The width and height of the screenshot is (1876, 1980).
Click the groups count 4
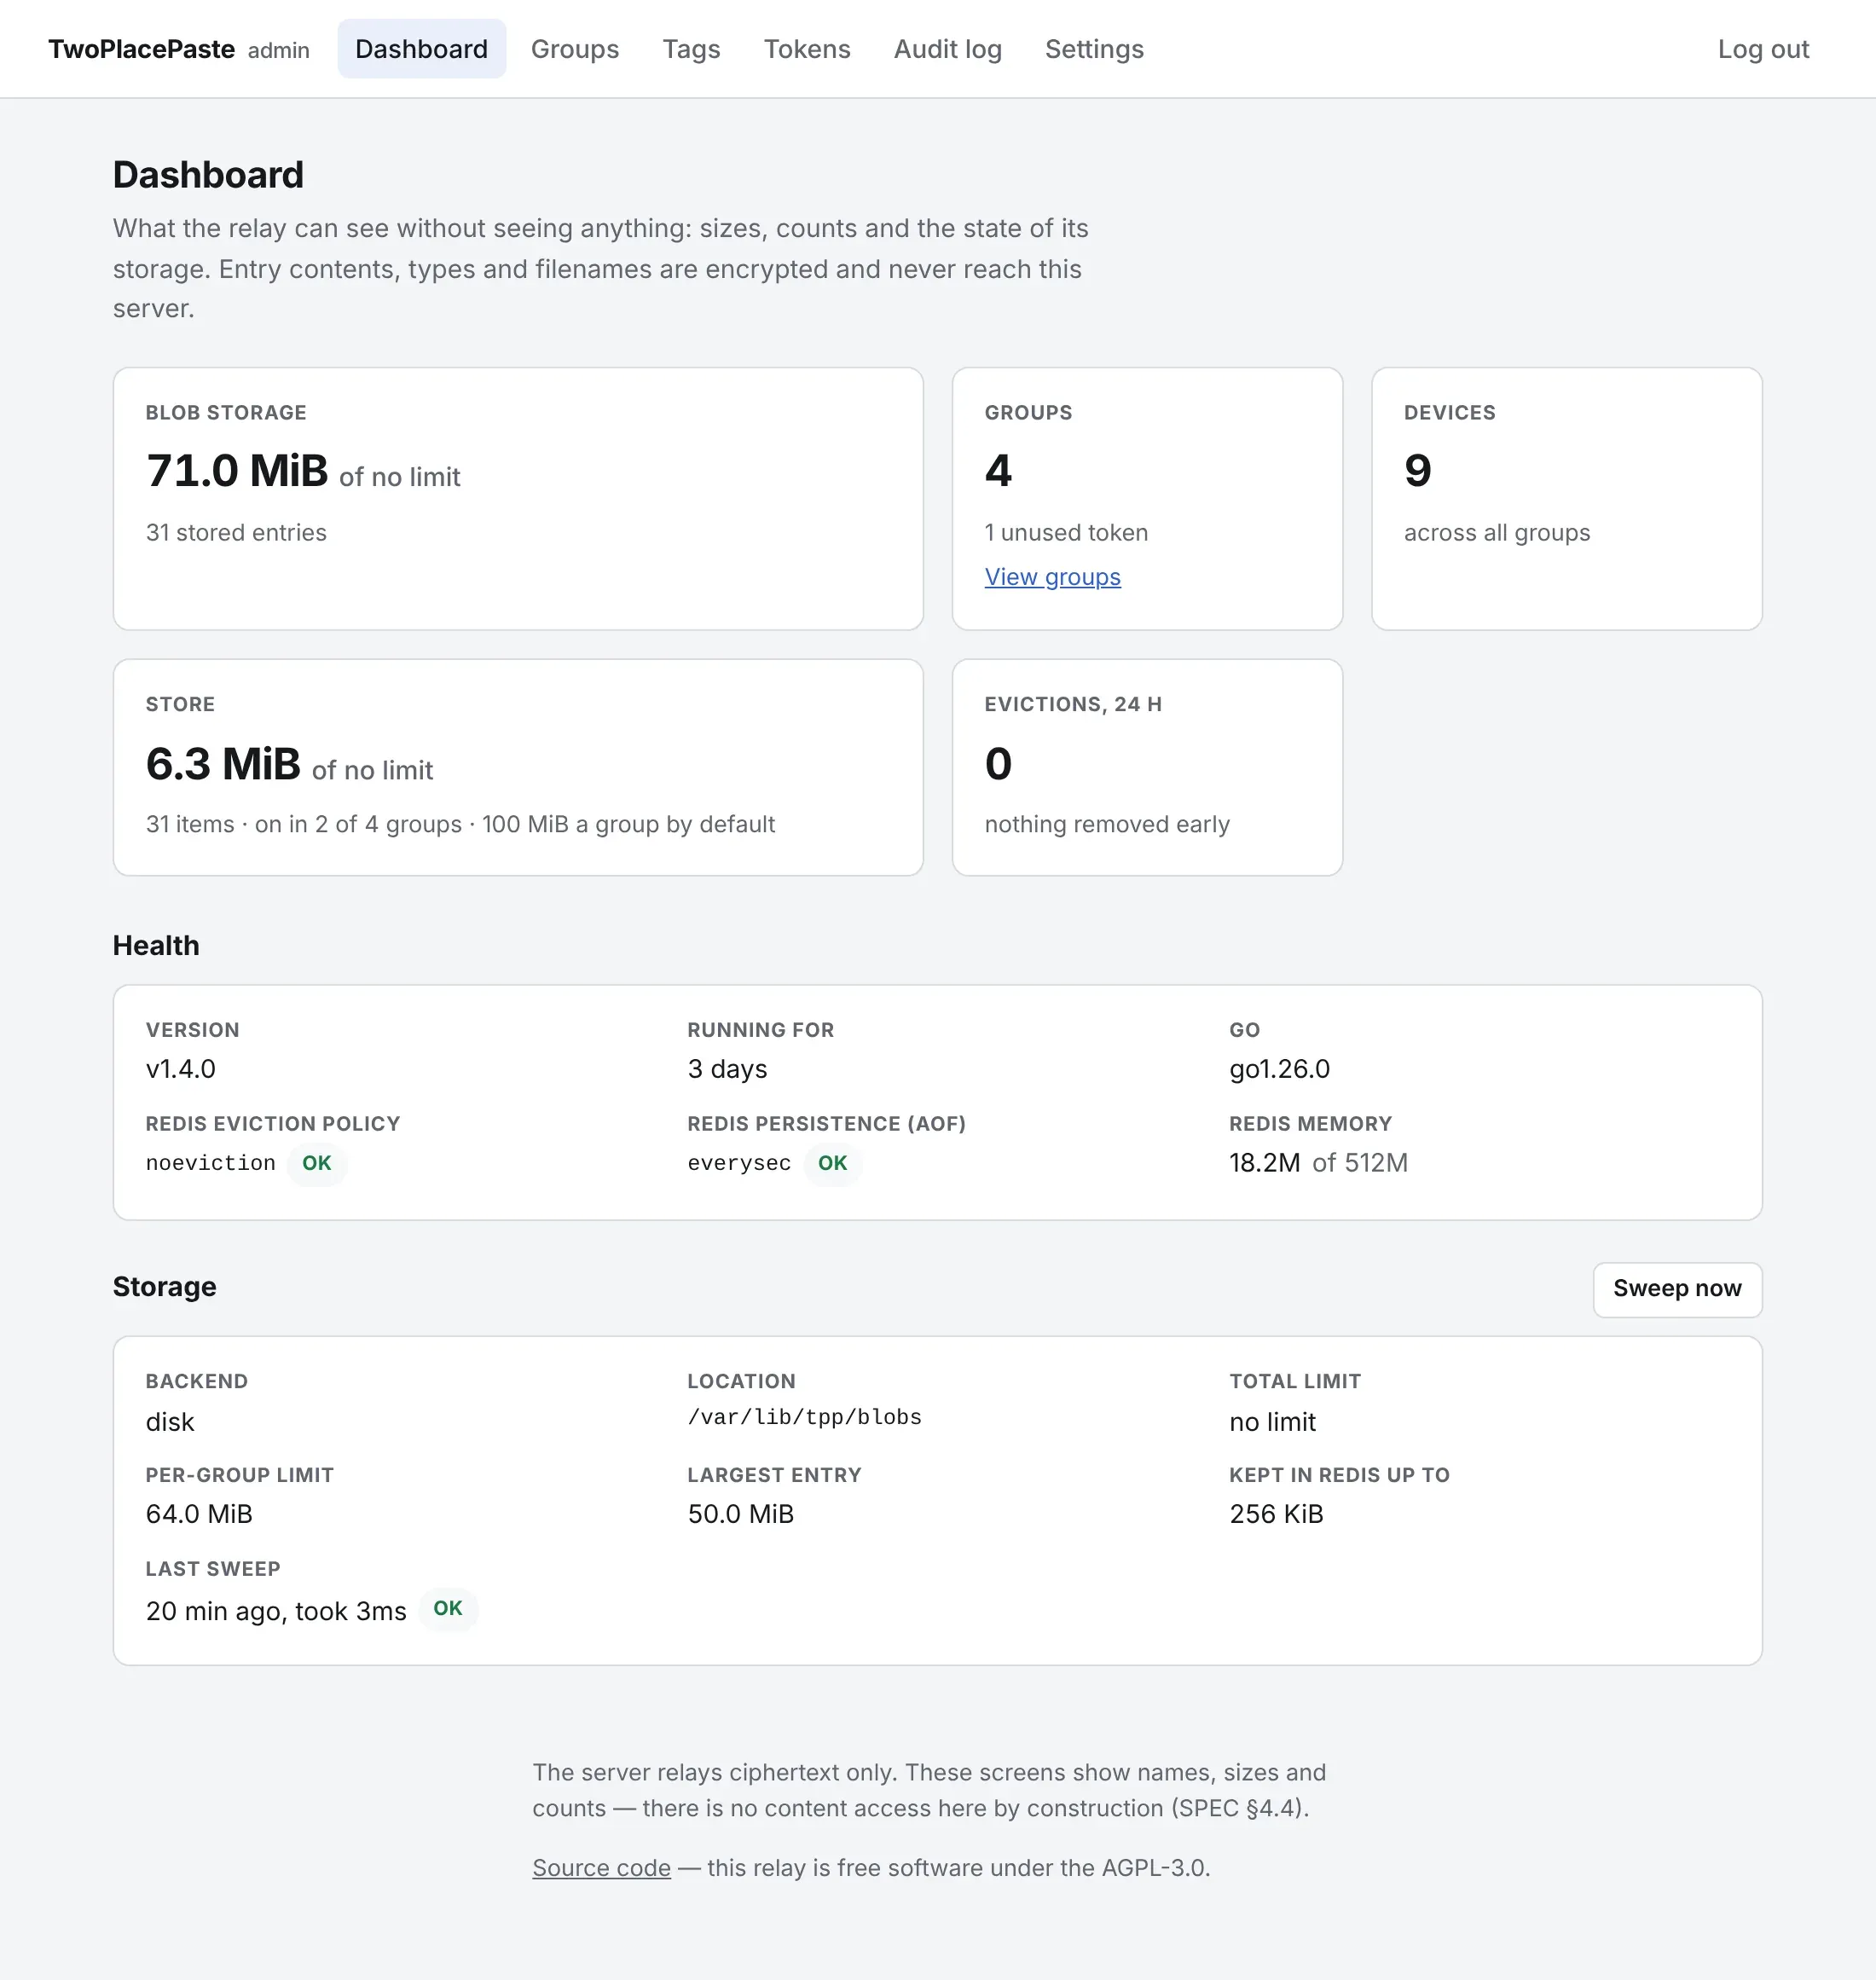(998, 471)
